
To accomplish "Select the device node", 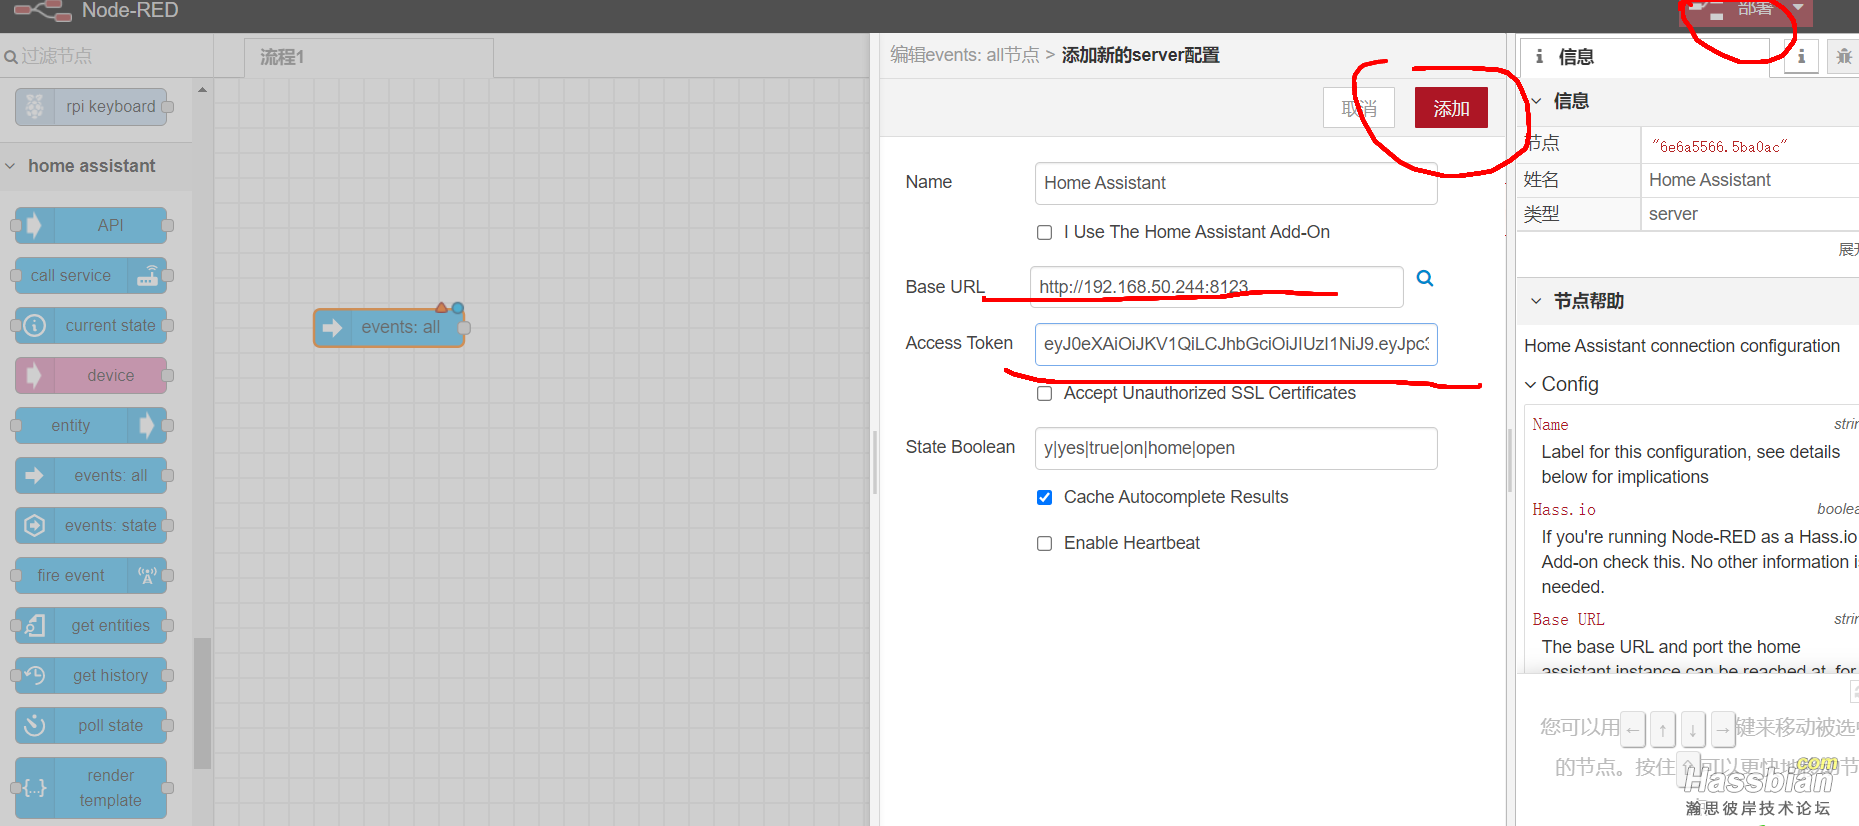I will [92, 375].
